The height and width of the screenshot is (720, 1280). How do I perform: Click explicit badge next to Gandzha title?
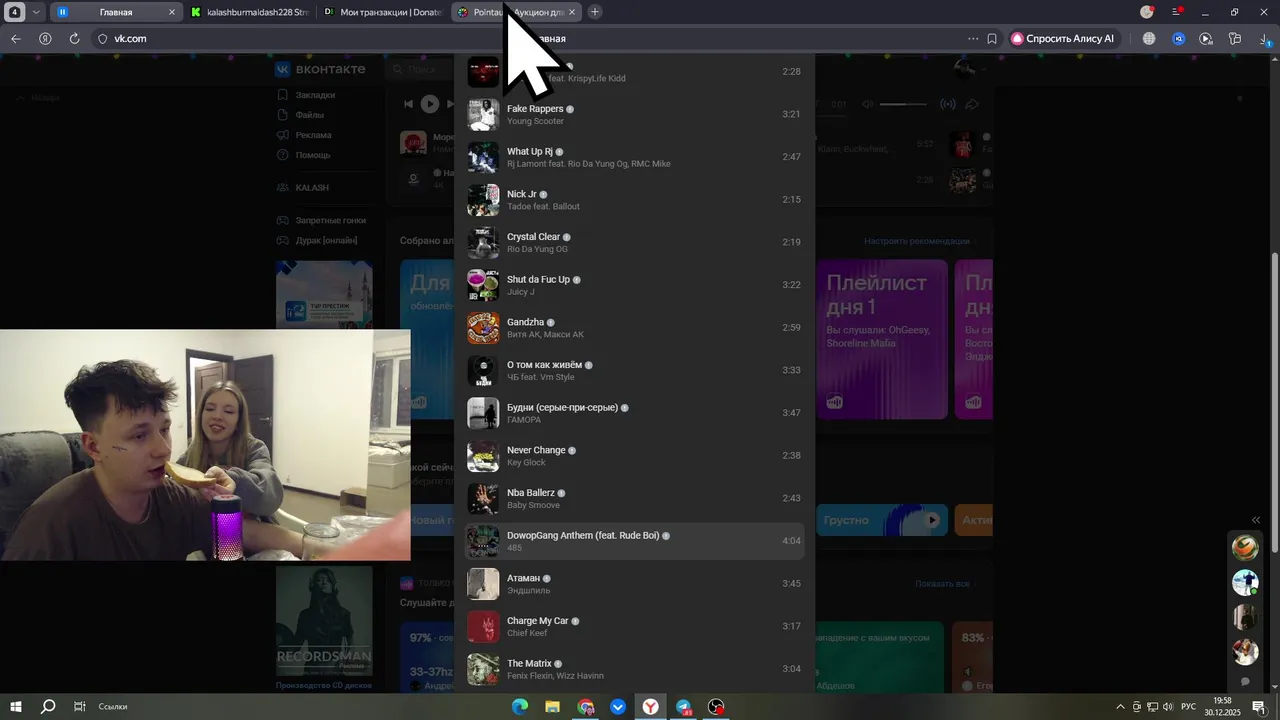[x=551, y=322]
